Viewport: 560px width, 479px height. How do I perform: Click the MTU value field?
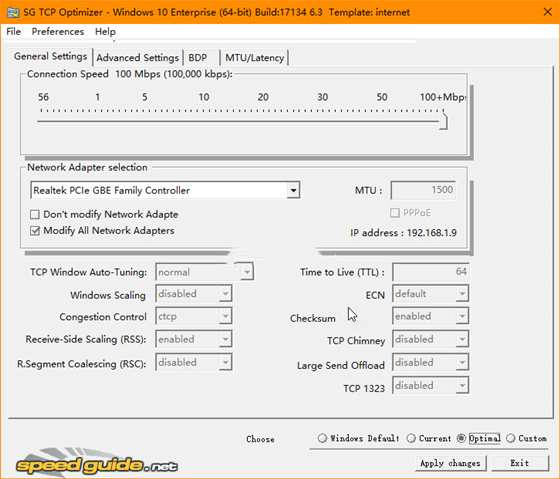pyautogui.click(x=423, y=190)
